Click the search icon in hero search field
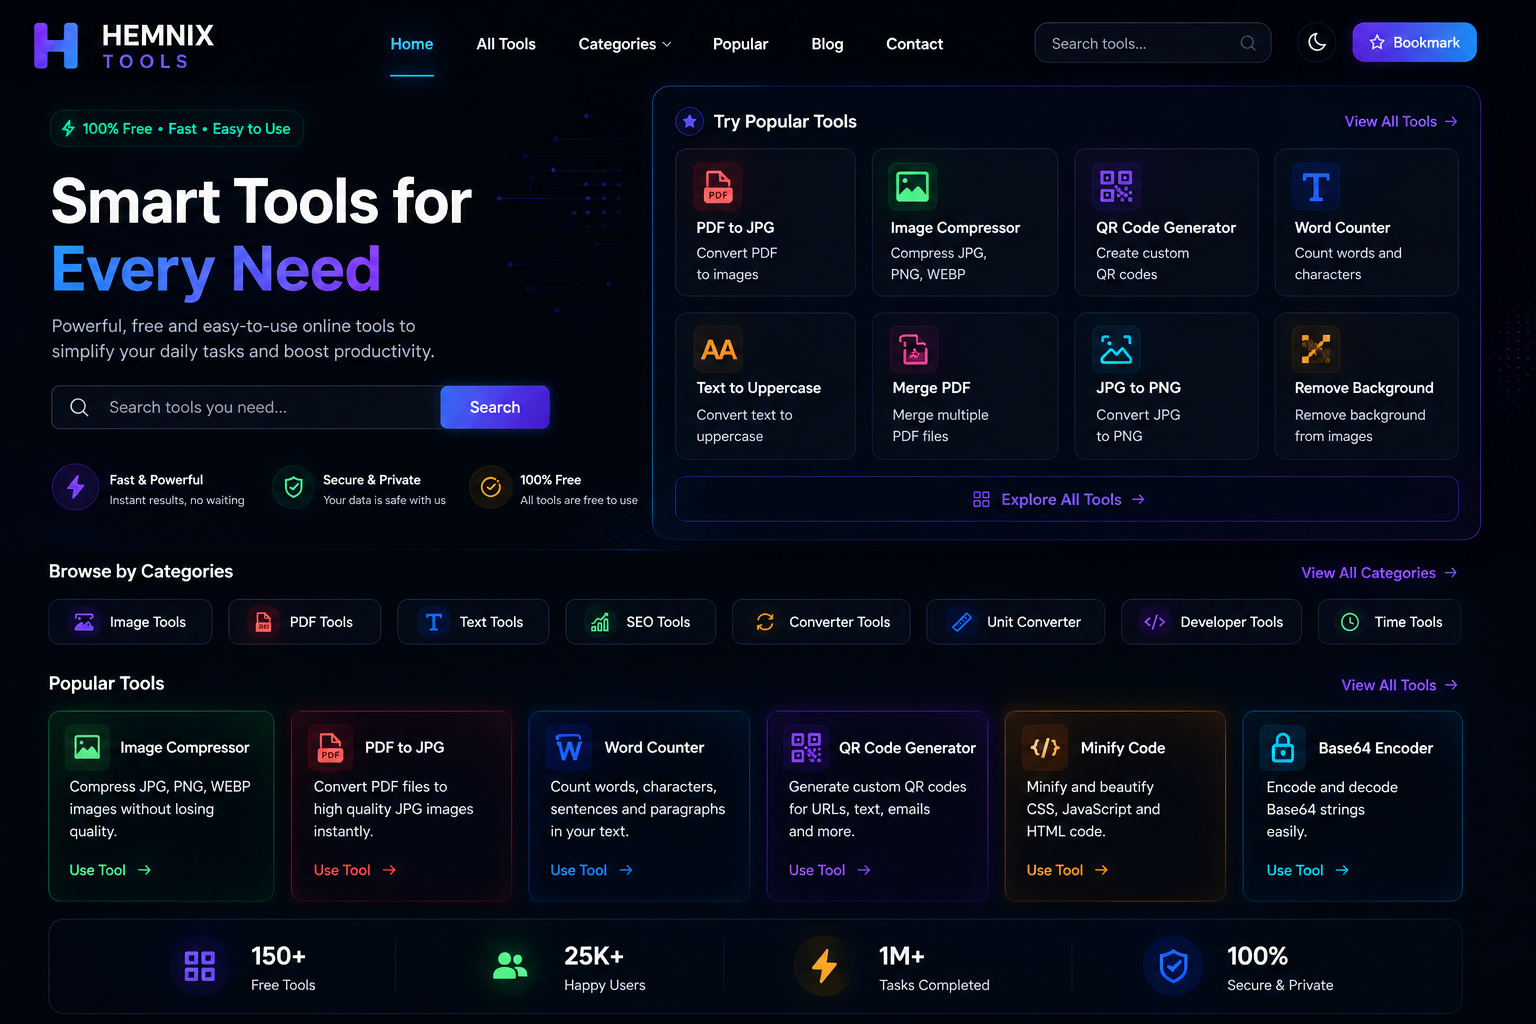This screenshot has height=1024, width=1536. 79,407
